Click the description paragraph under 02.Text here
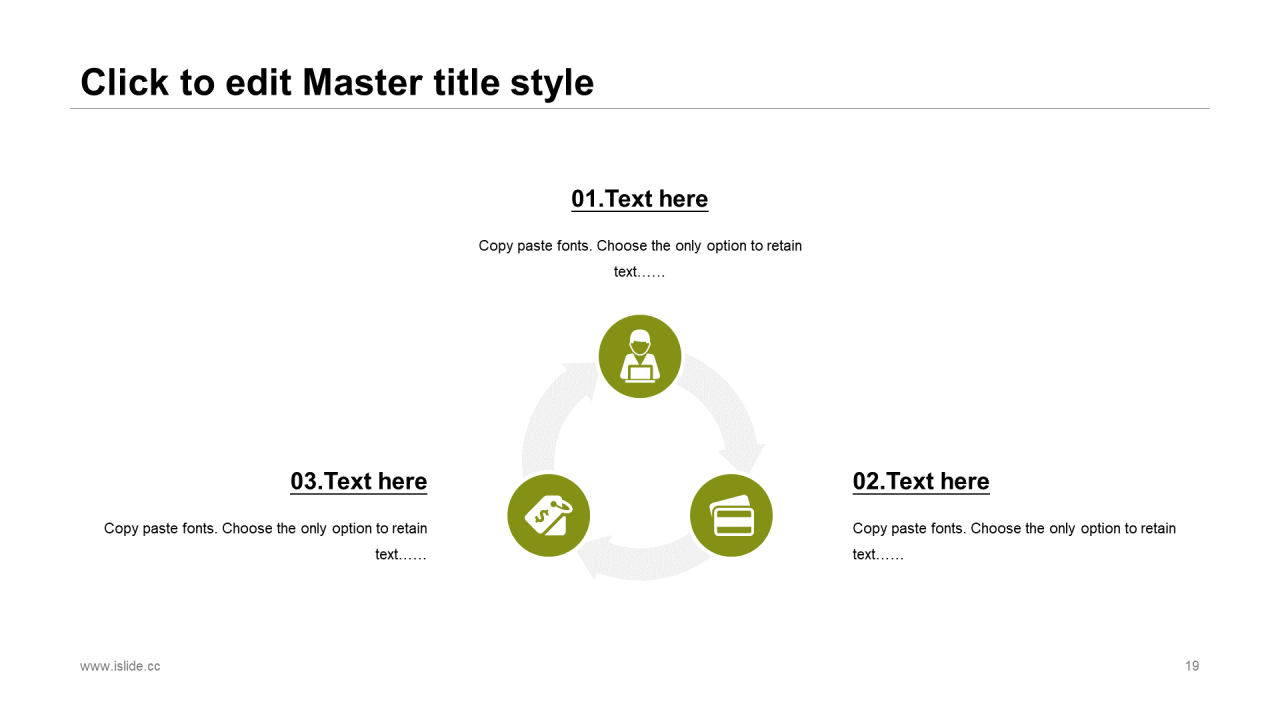The width and height of the screenshot is (1280, 720). pos(1014,541)
